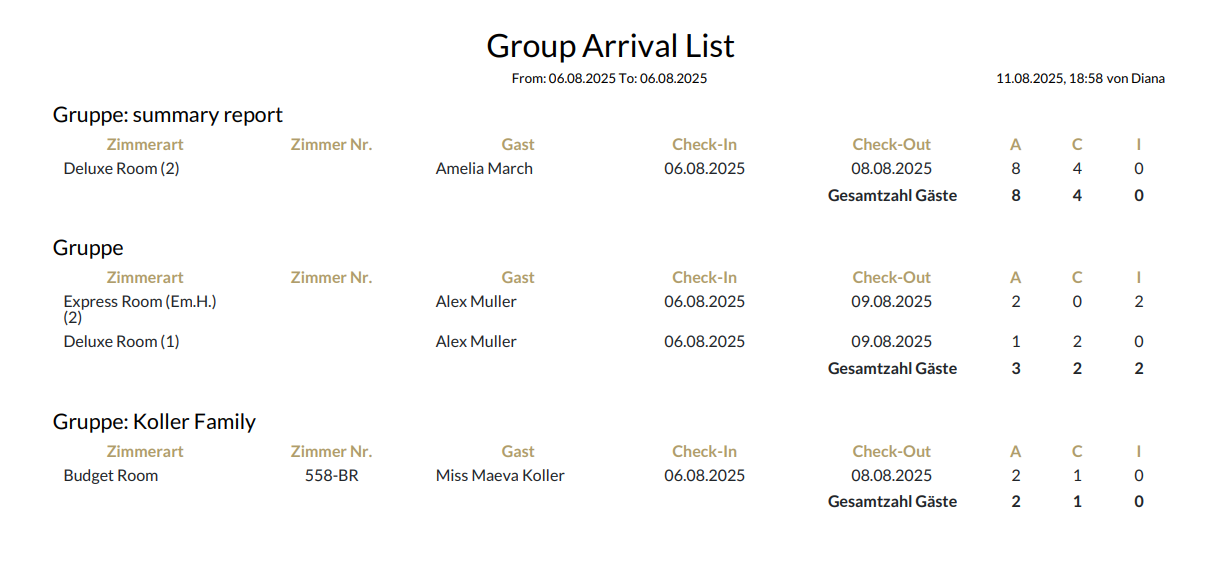Select the From/To date range text
The height and width of the screenshot is (574, 1224).
point(609,78)
